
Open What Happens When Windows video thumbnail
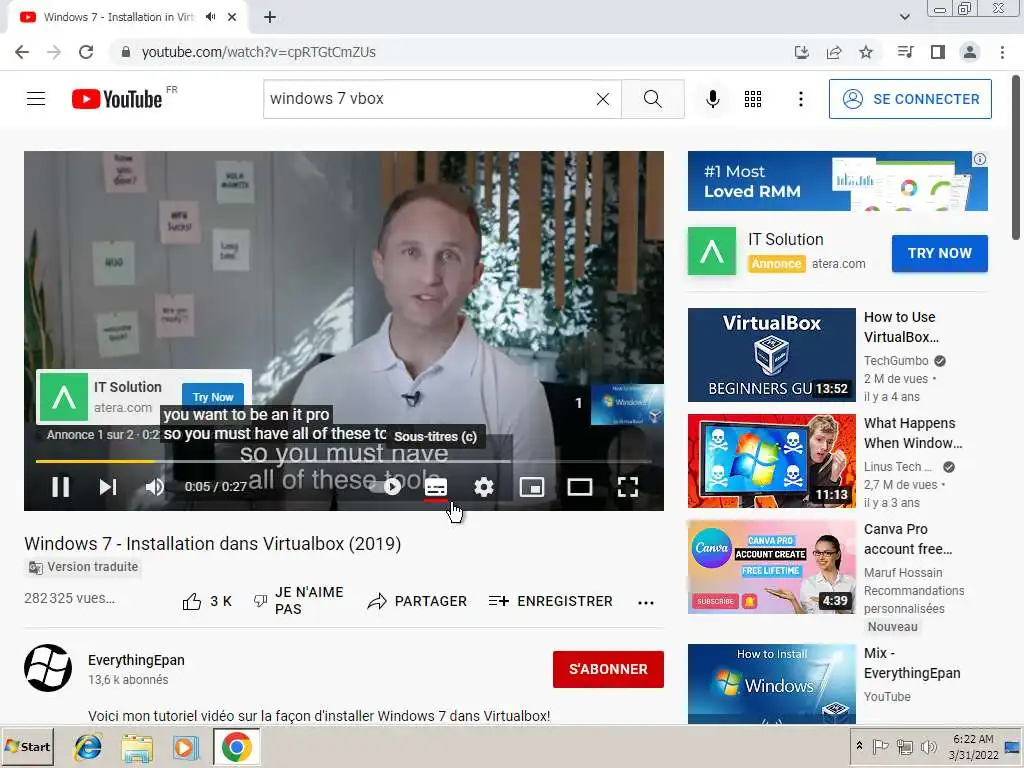point(771,461)
